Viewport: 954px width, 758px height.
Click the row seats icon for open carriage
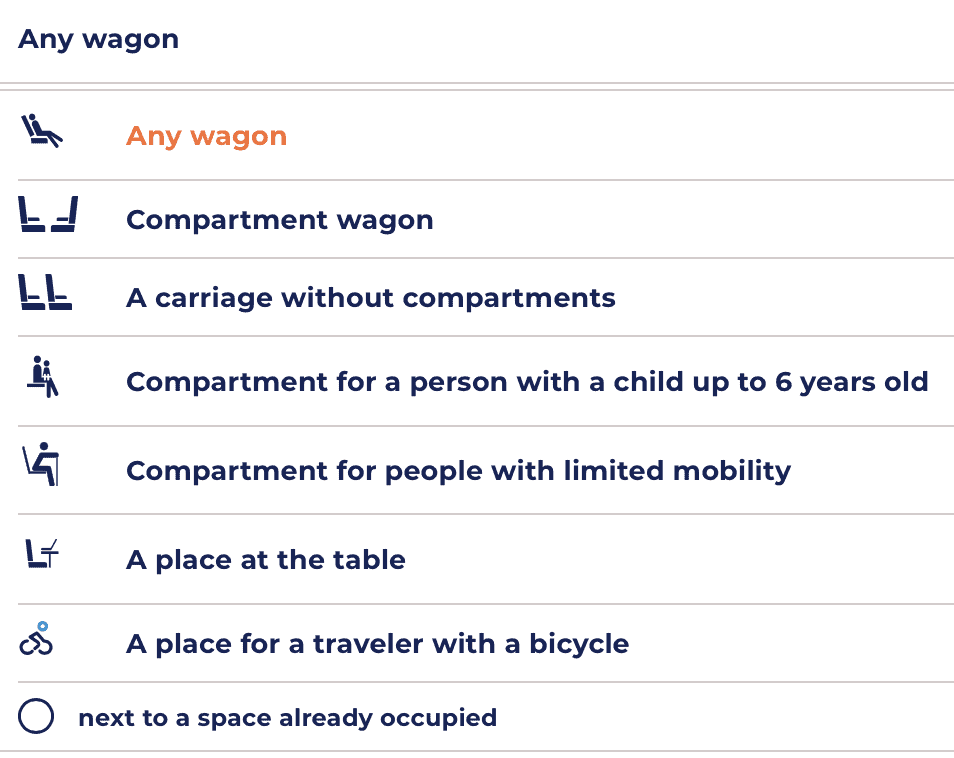click(x=46, y=294)
